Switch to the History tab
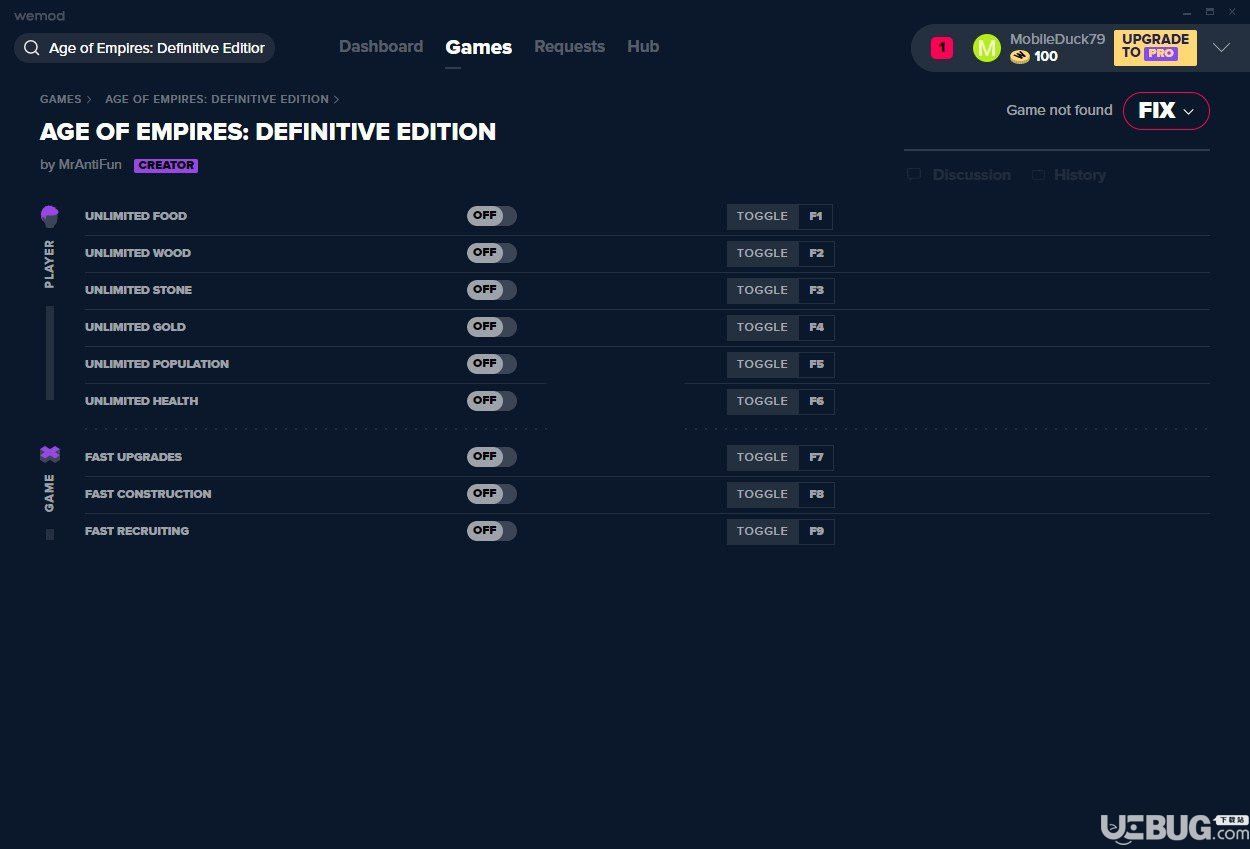The image size is (1250, 849). pos(1079,175)
